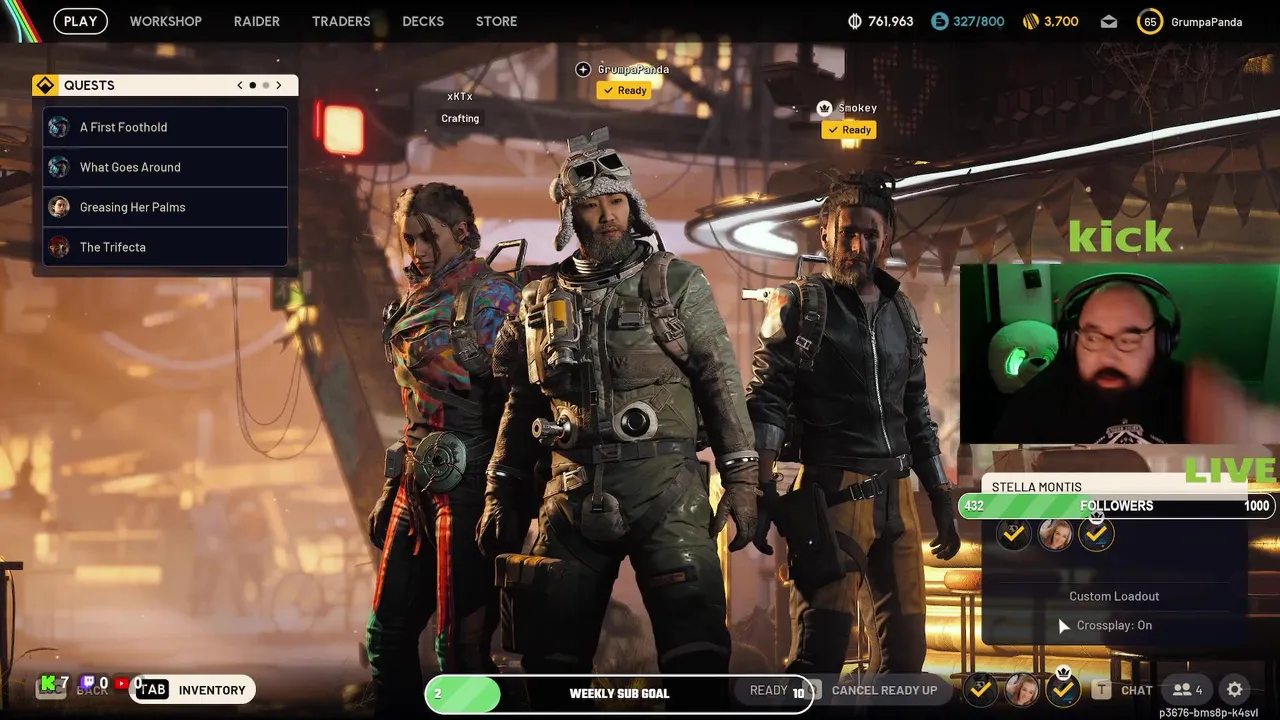
Task: Open the RAIDER tab
Action: (257, 21)
